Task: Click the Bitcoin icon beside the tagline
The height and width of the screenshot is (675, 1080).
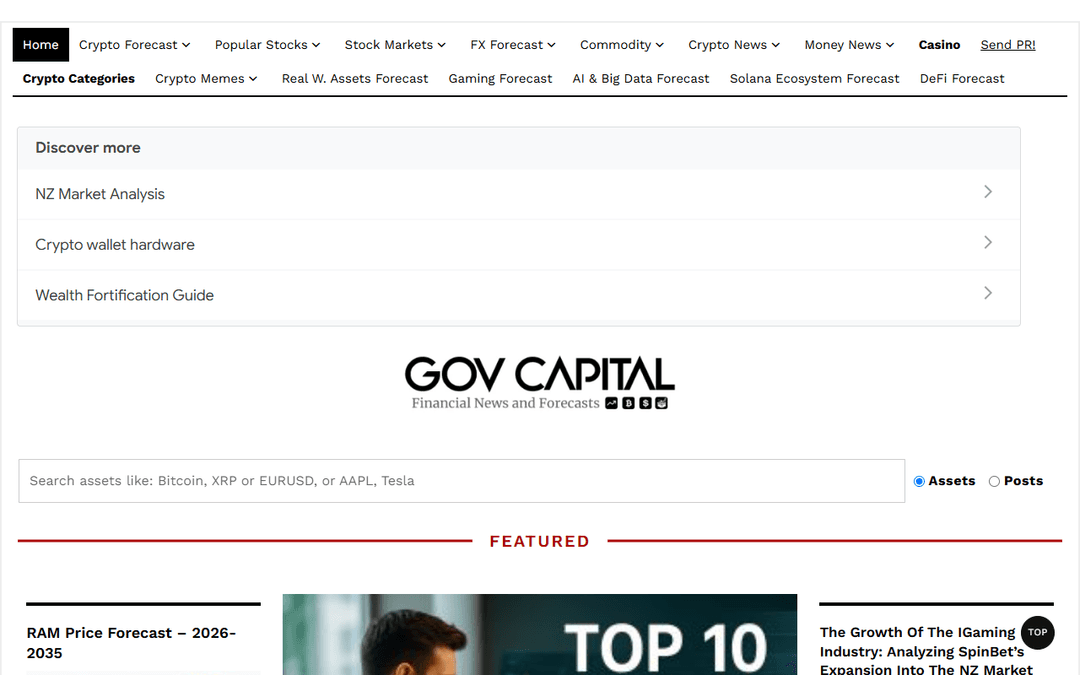Action: 628,404
